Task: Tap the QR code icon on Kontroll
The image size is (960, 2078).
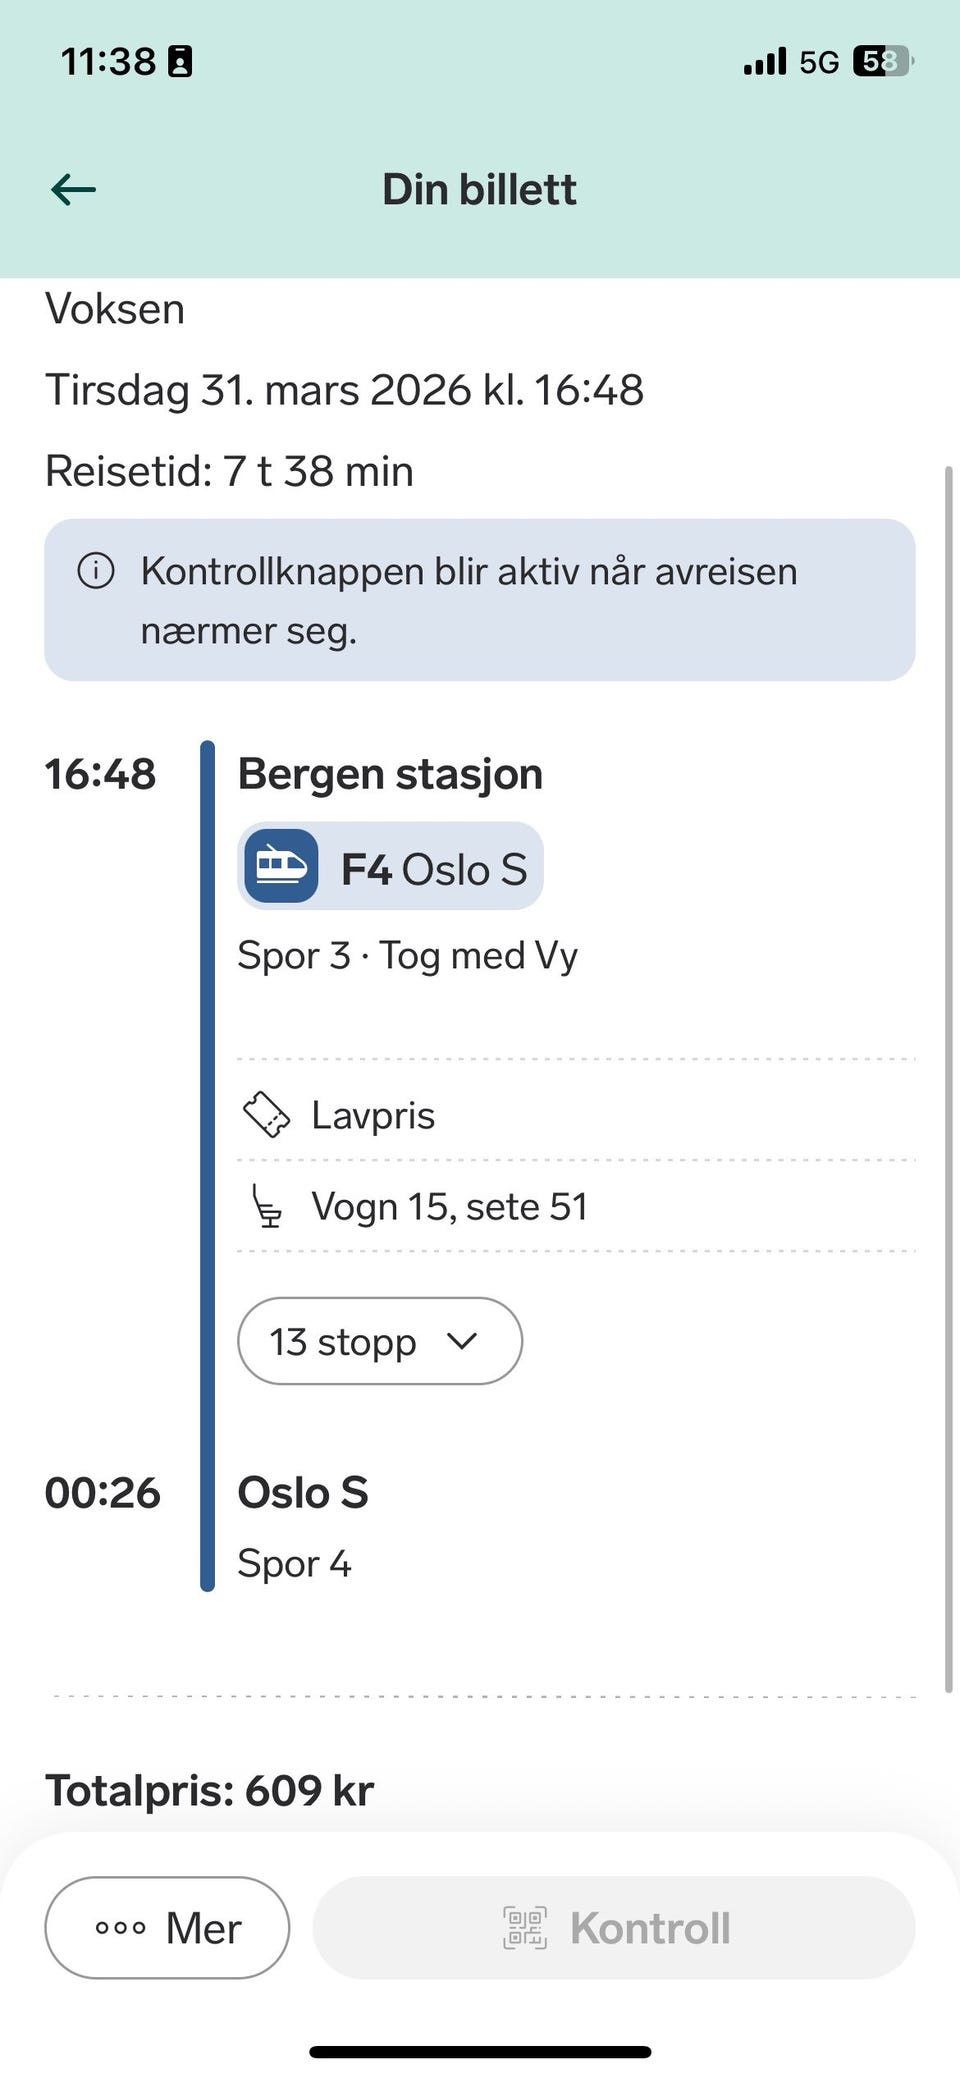Action: [525, 1928]
